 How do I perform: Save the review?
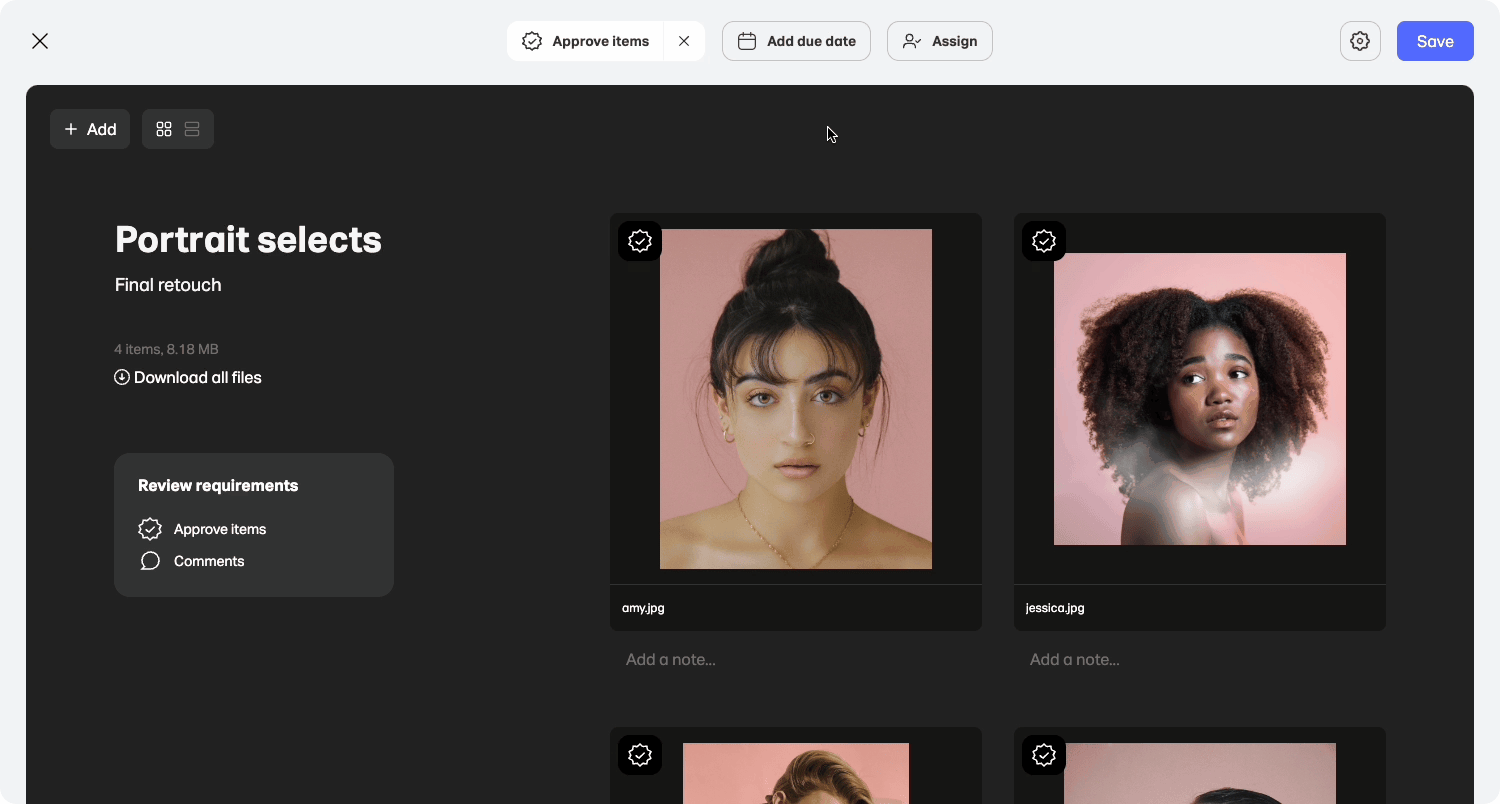pyautogui.click(x=1435, y=41)
